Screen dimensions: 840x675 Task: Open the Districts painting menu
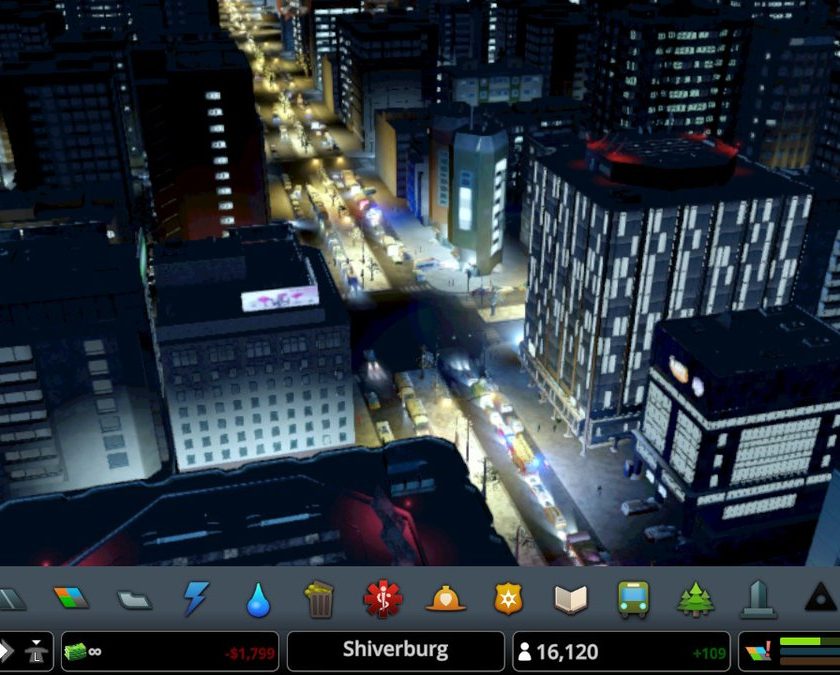pyautogui.click(x=134, y=599)
